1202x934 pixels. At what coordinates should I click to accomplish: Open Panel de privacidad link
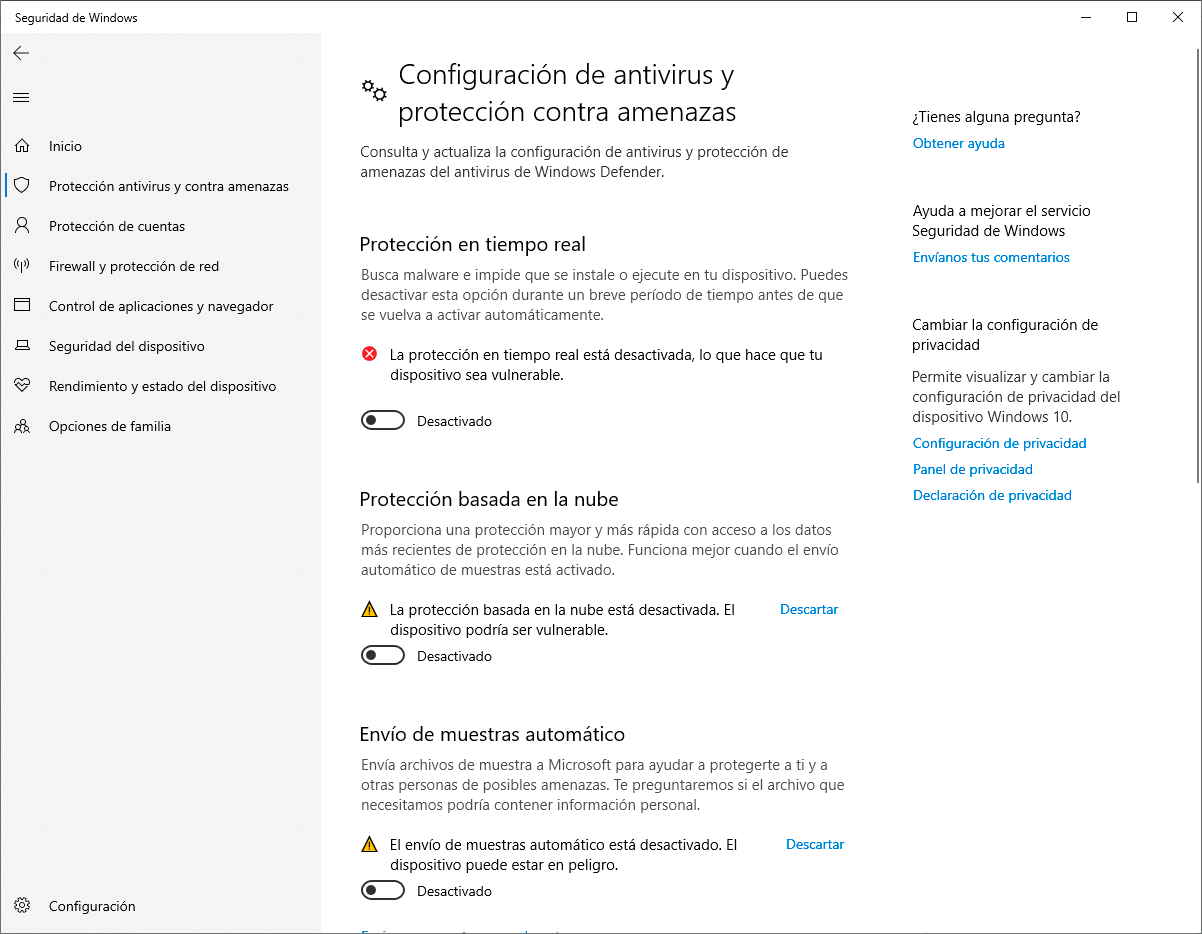[x=972, y=469]
